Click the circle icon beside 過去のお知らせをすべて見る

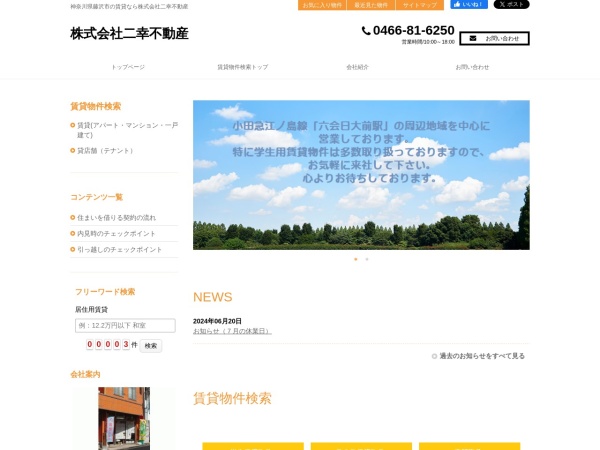434,356
